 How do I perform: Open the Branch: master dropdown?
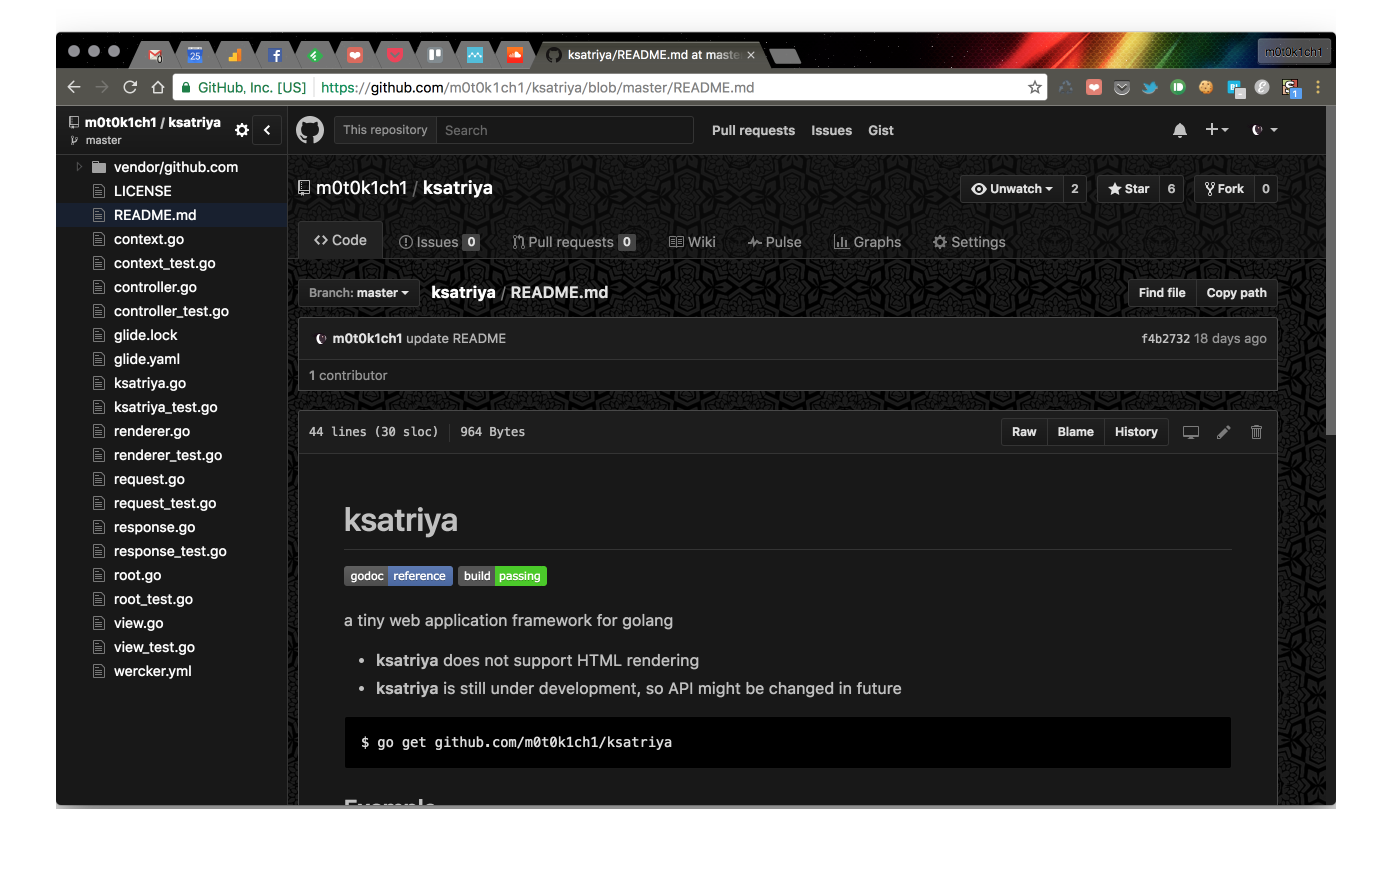358,293
